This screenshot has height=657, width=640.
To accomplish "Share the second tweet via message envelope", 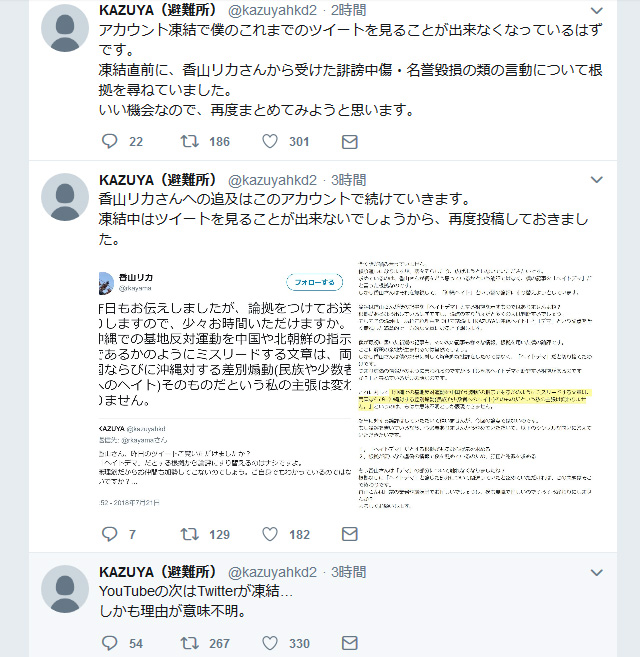I will [350, 534].
